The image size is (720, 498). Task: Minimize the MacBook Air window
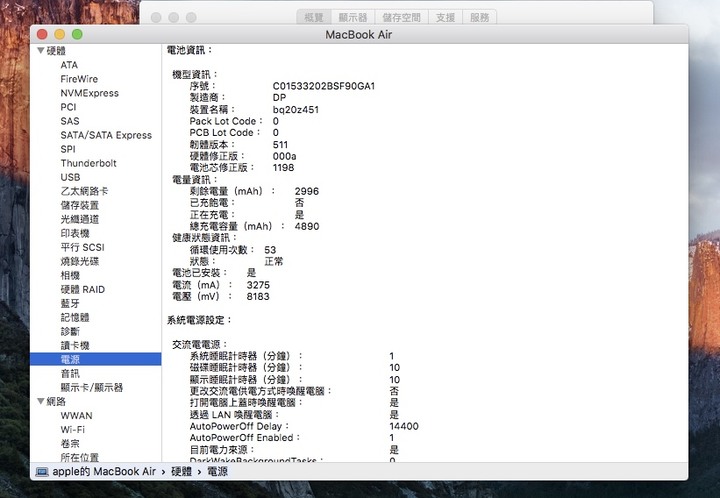pos(60,34)
